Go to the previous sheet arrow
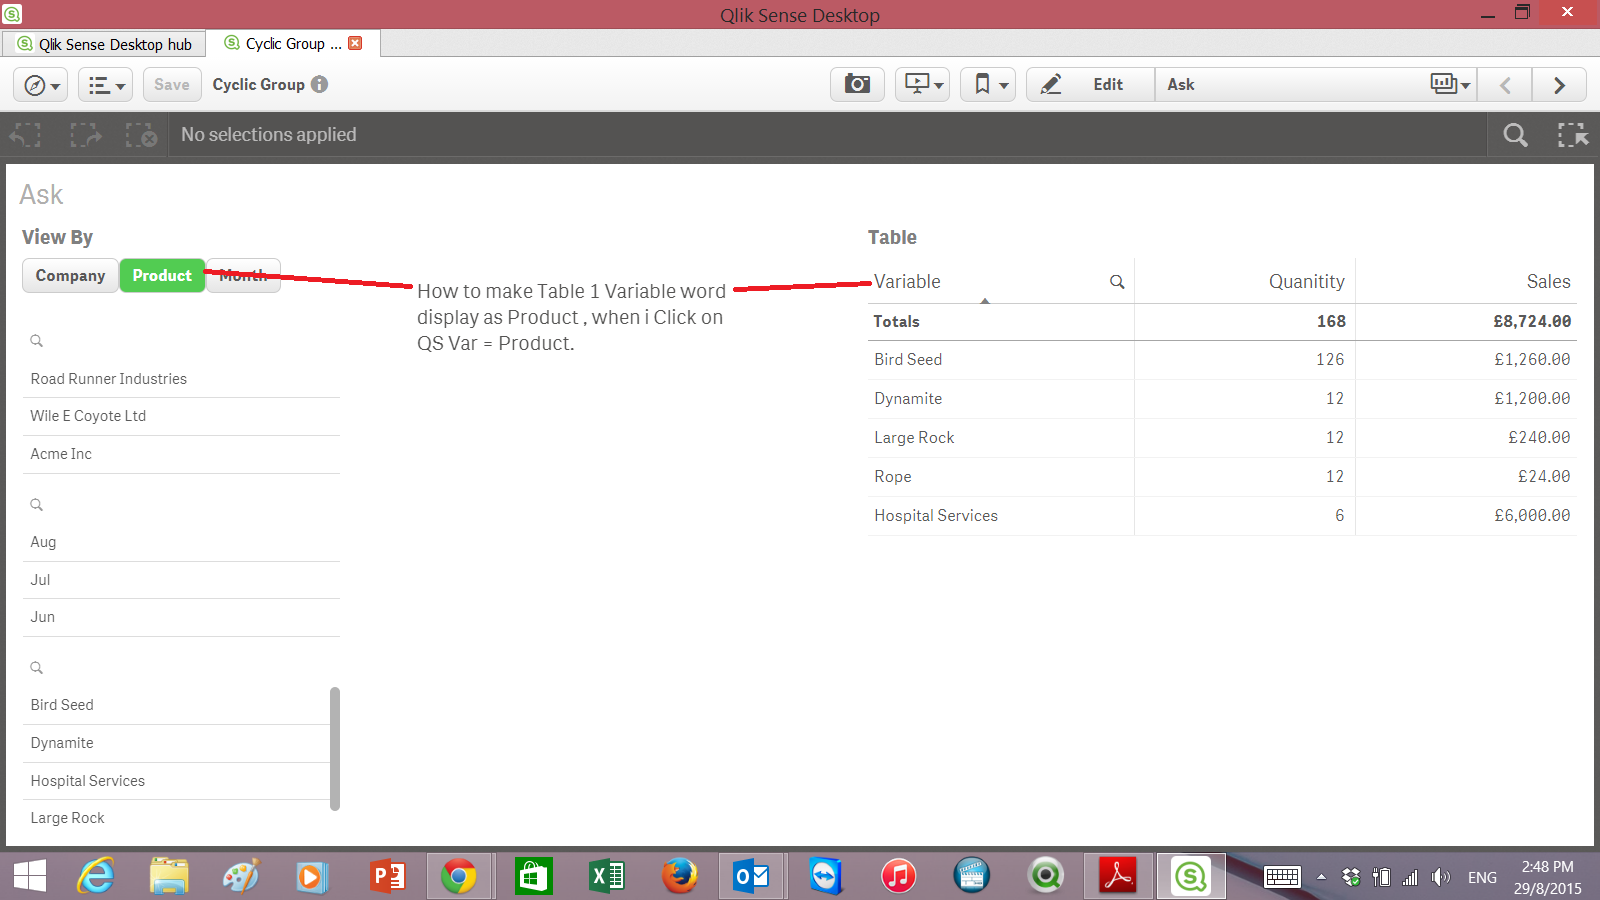The width and height of the screenshot is (1600, 900). click(1505, 85)
